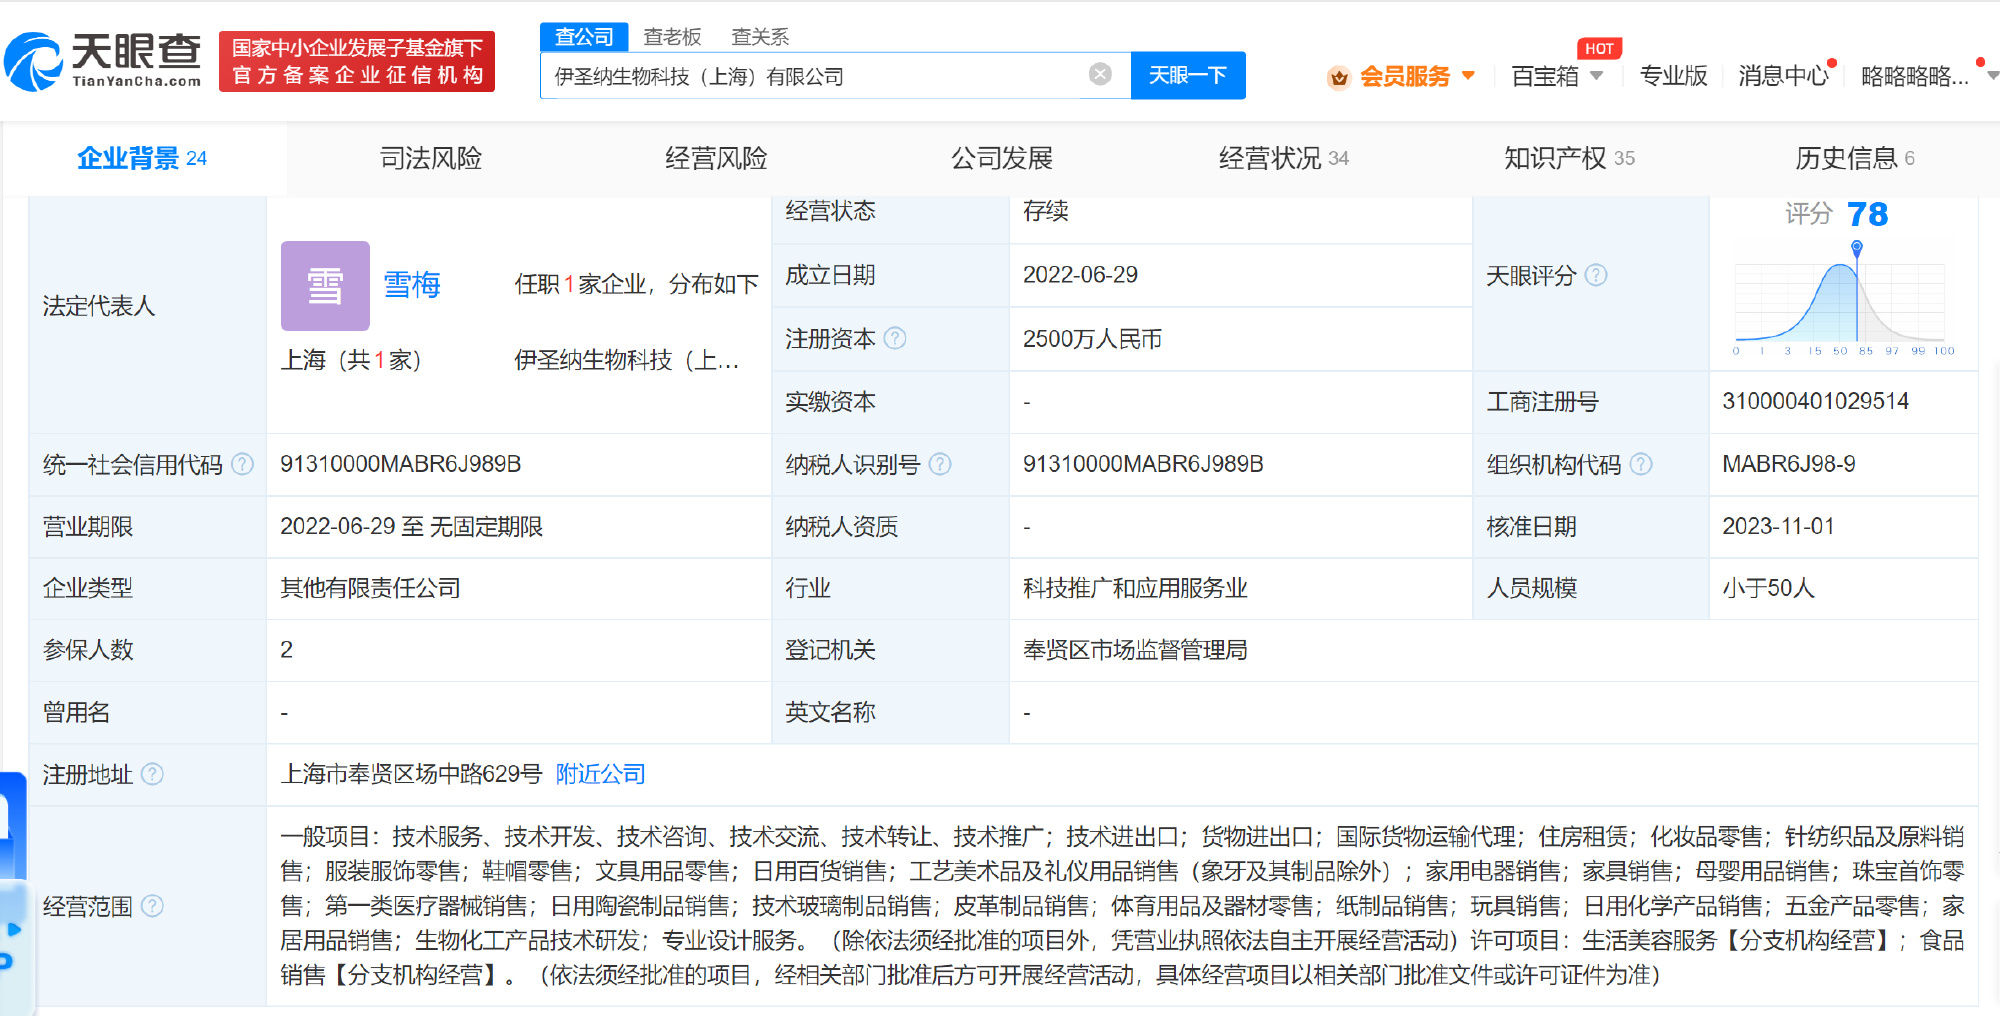Image resolution: width=2000 pixels, height=1016 pixels.
Task: Click the red 国家中小企业发展子基金旗下 banner
Action: pos(357,61)
